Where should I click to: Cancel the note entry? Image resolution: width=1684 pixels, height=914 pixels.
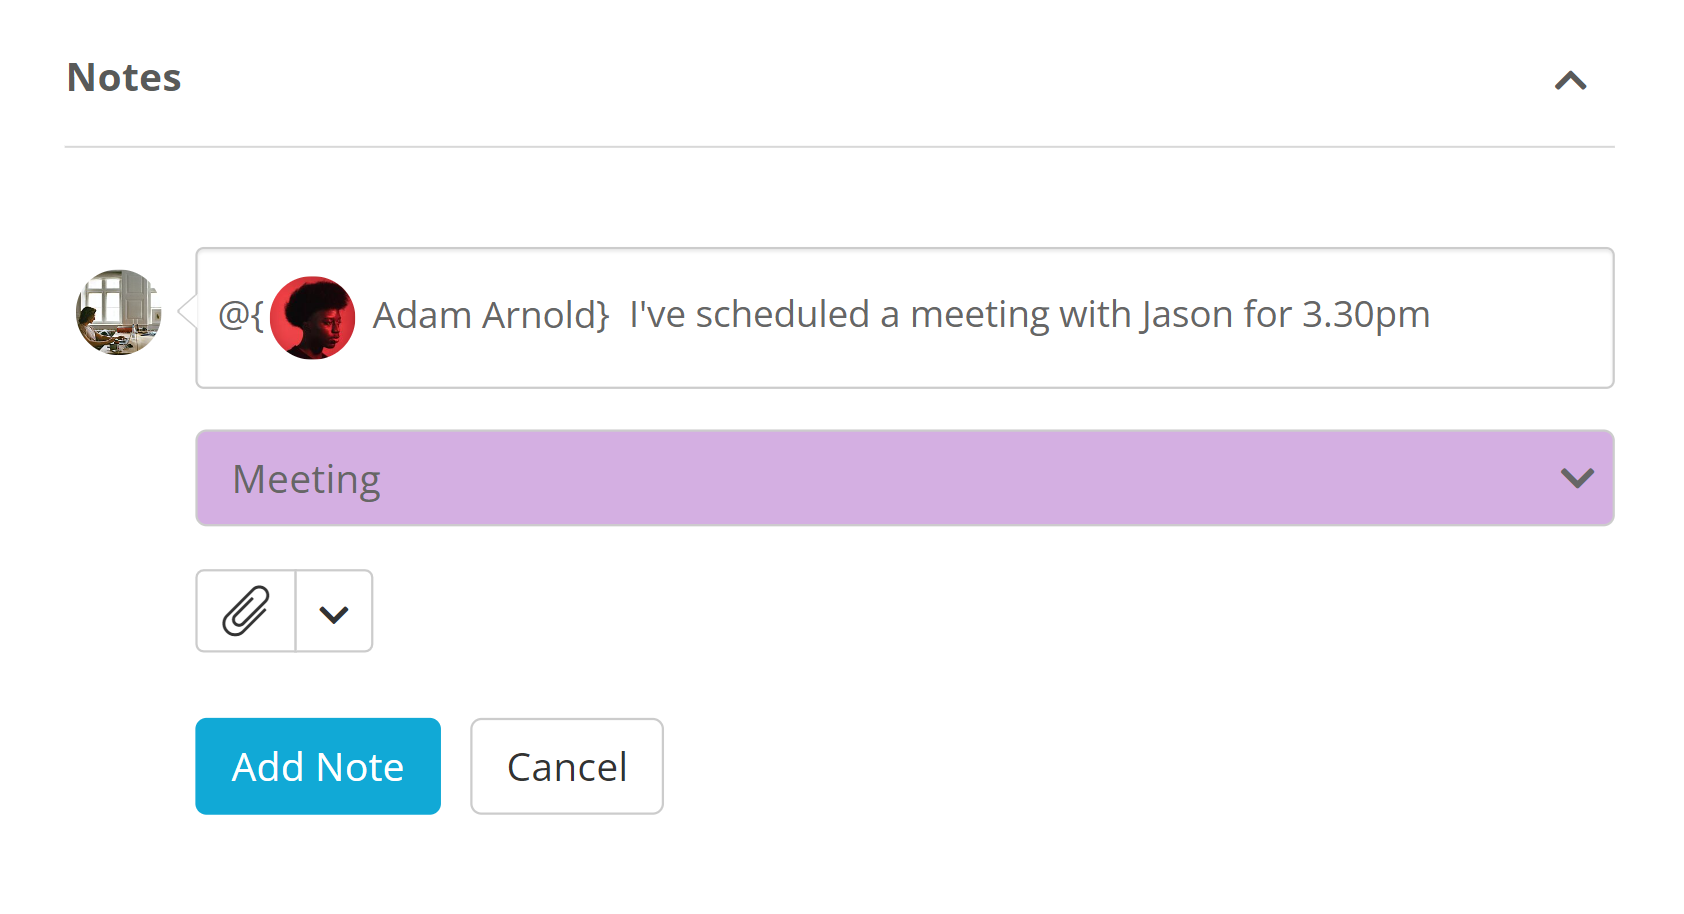coord(566,766)
